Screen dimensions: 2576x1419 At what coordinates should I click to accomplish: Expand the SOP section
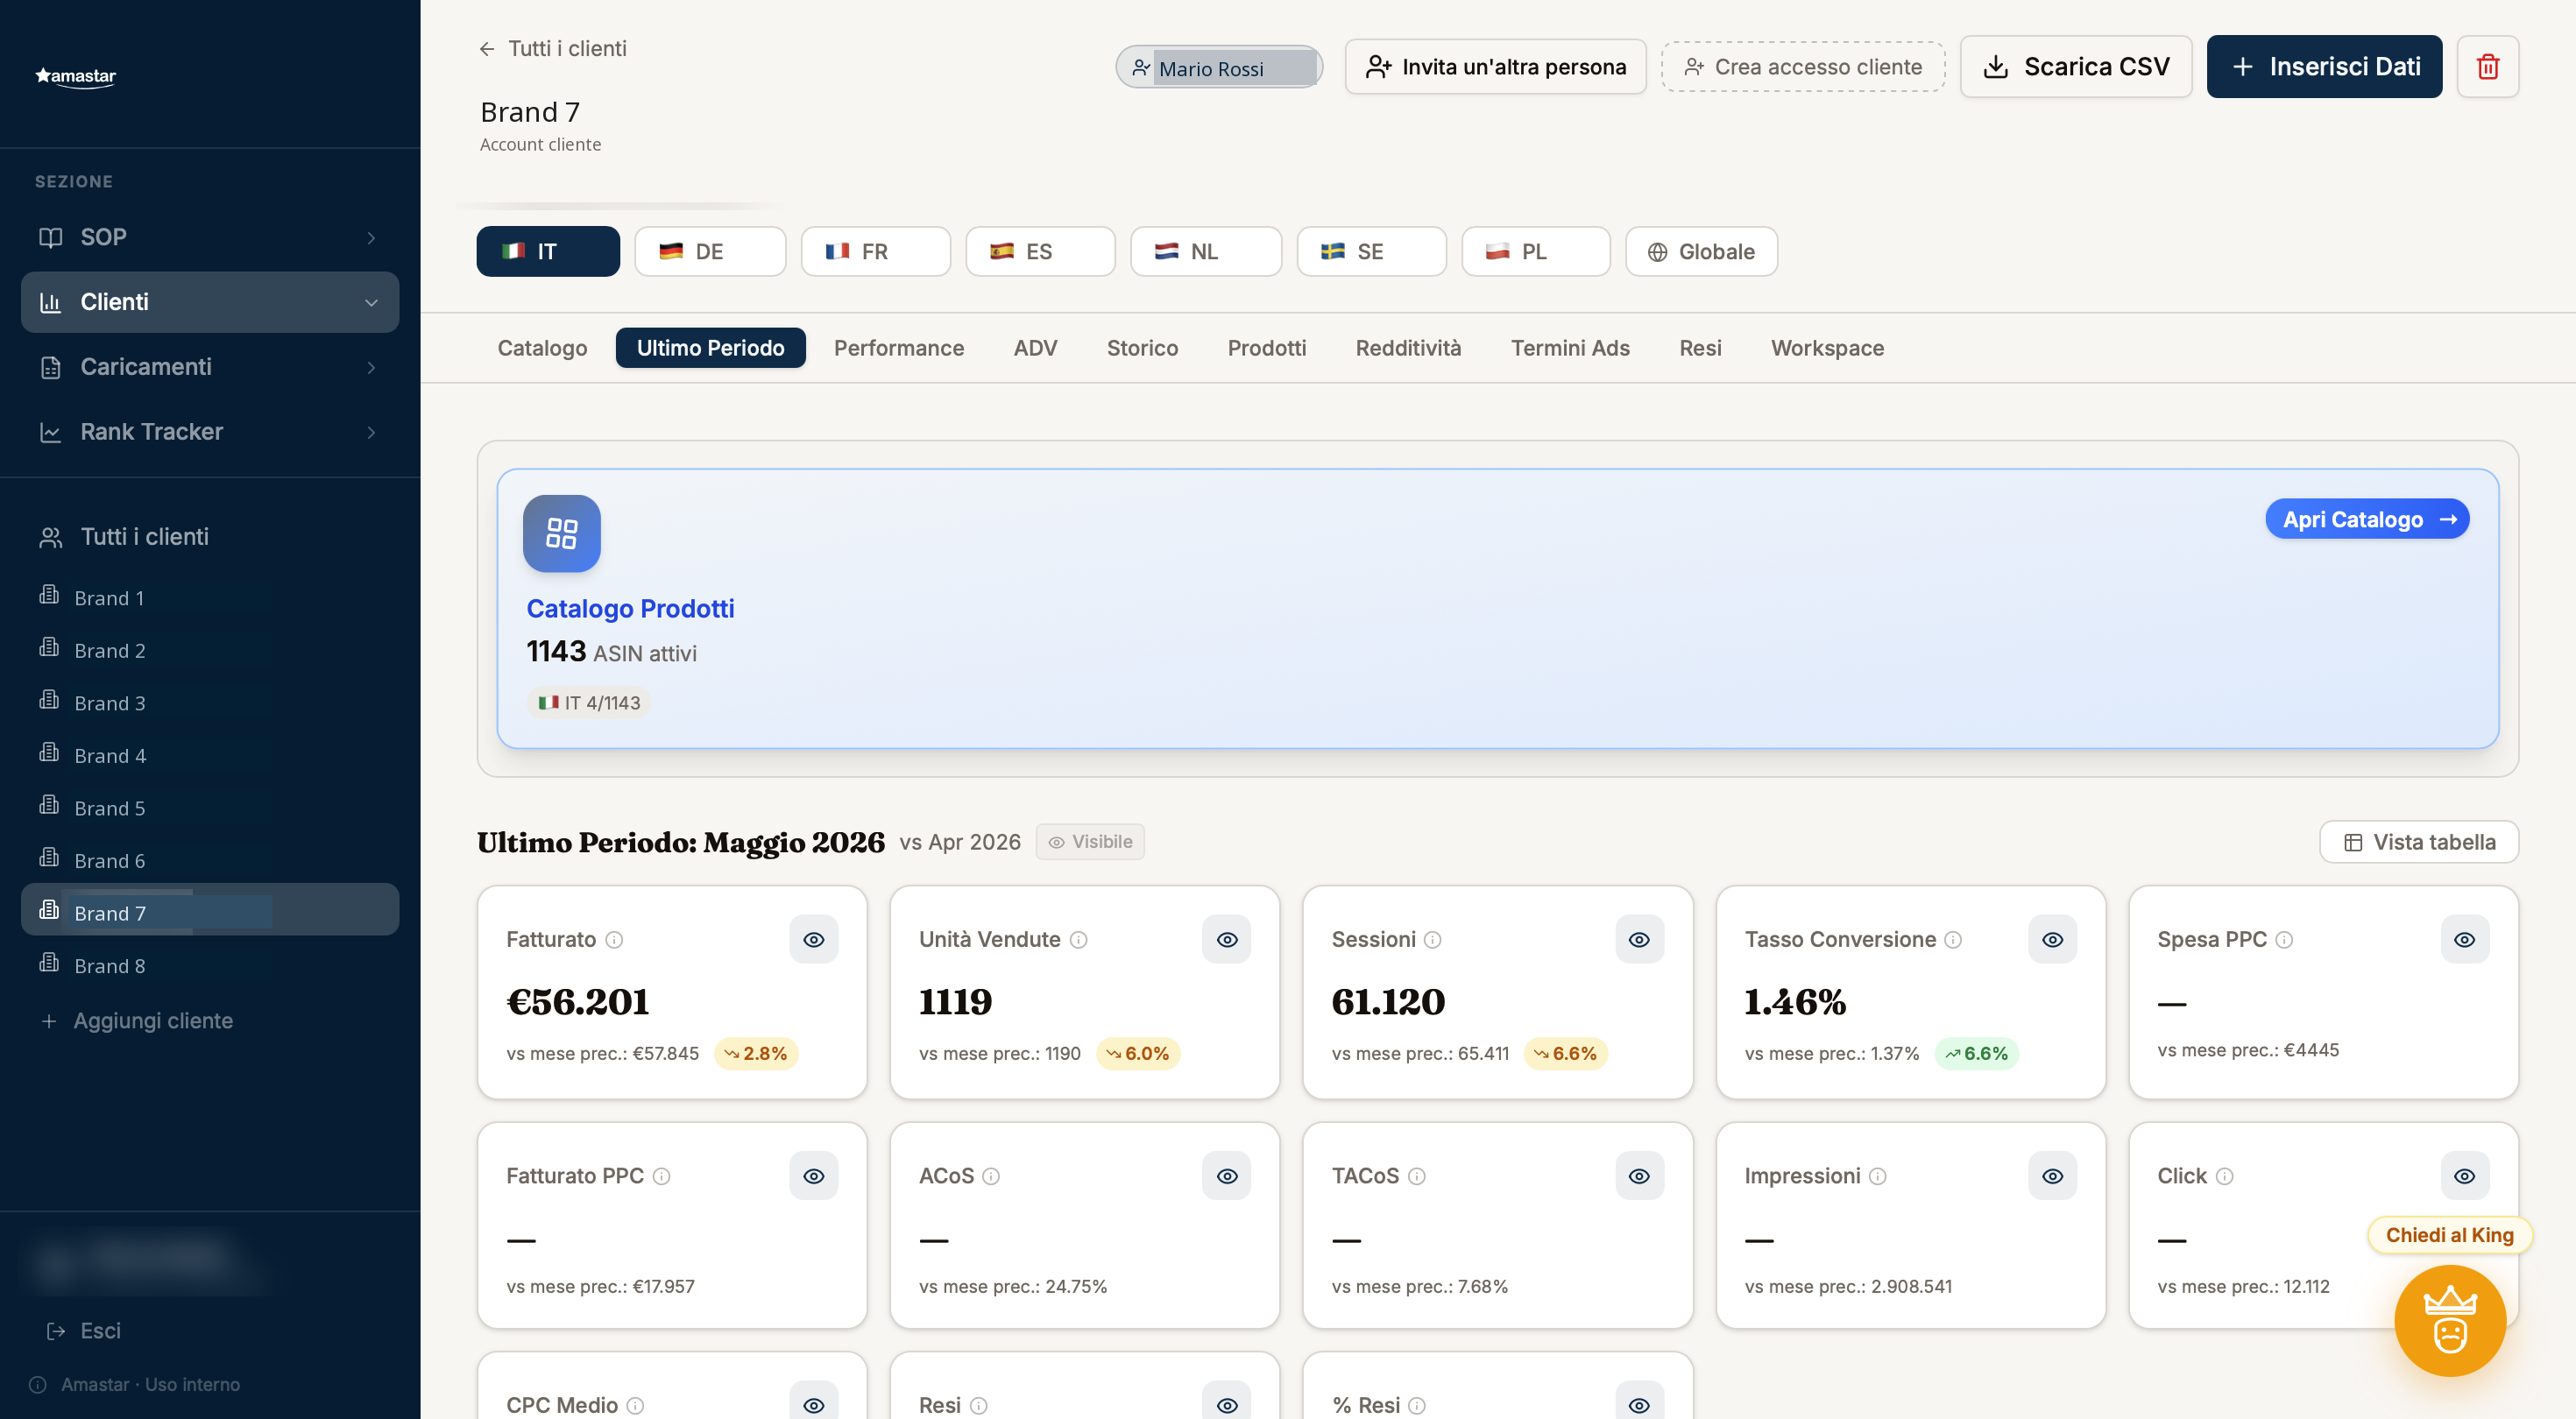coord(210,237)
